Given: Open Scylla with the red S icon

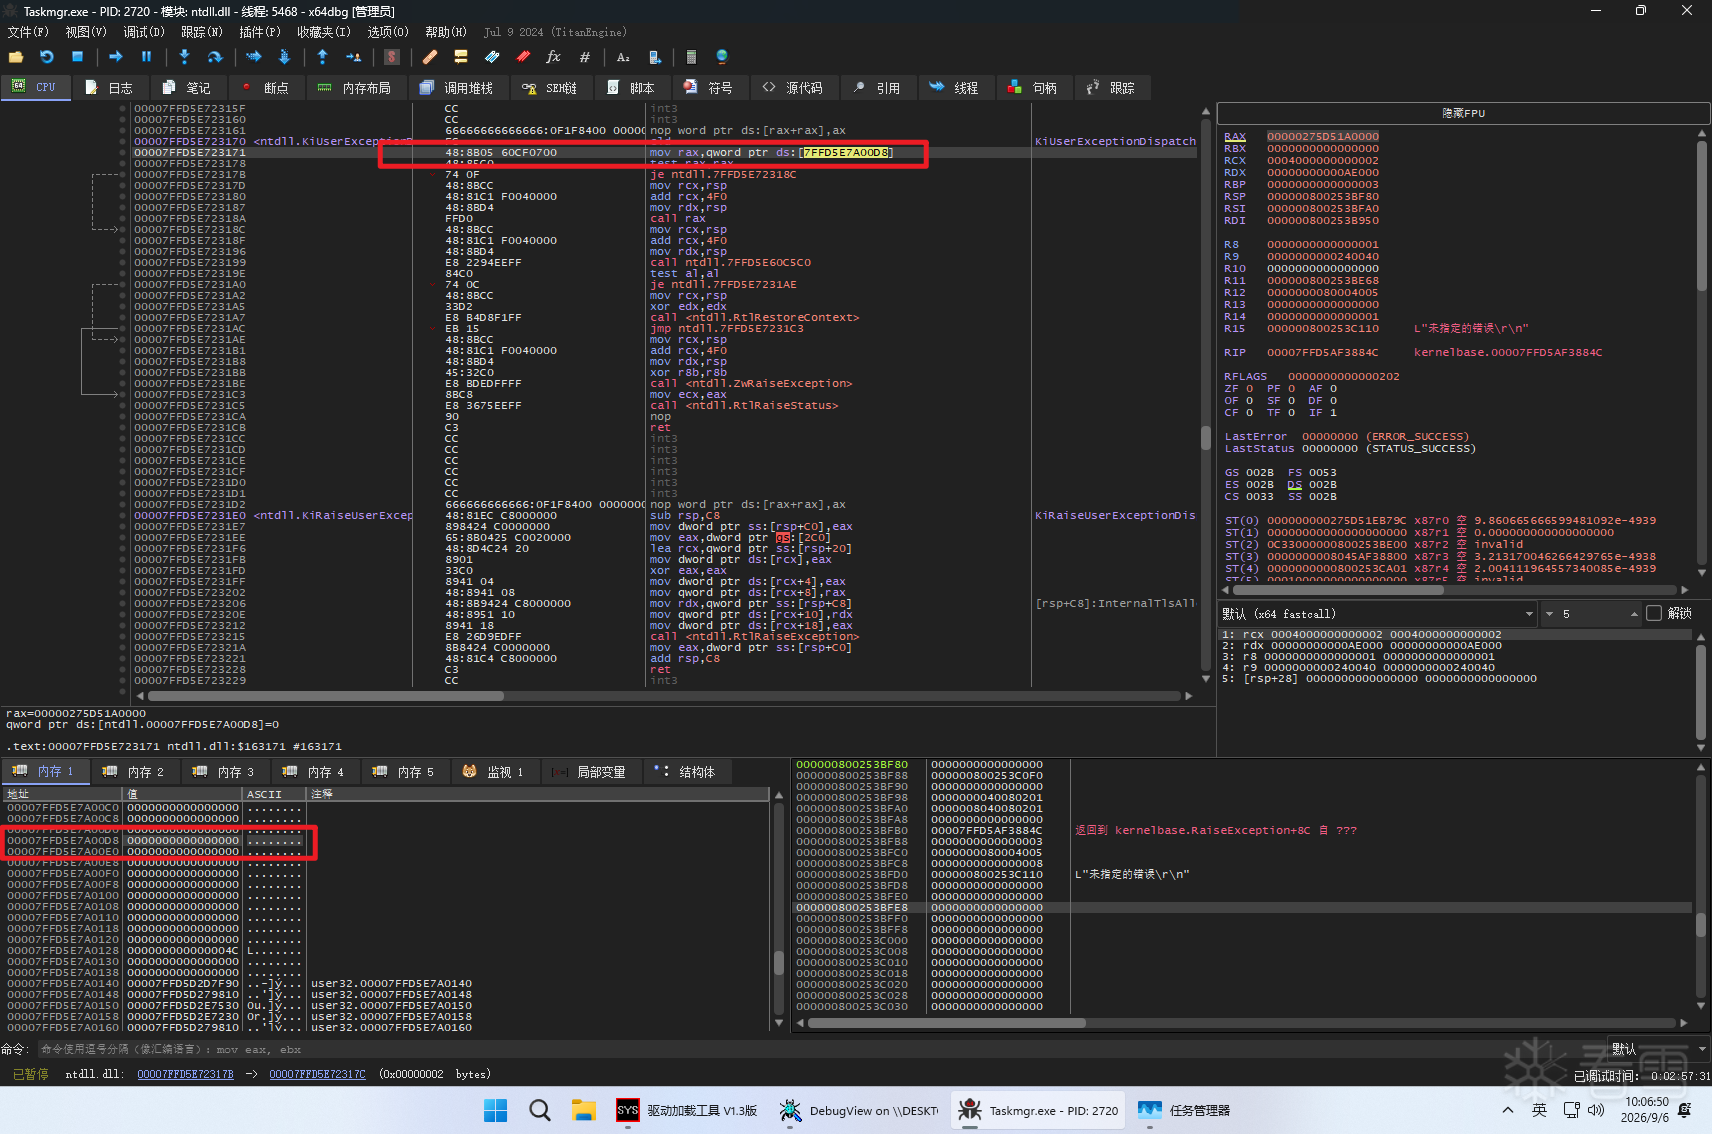Looking at the screenshot, I should click(392, 57).
